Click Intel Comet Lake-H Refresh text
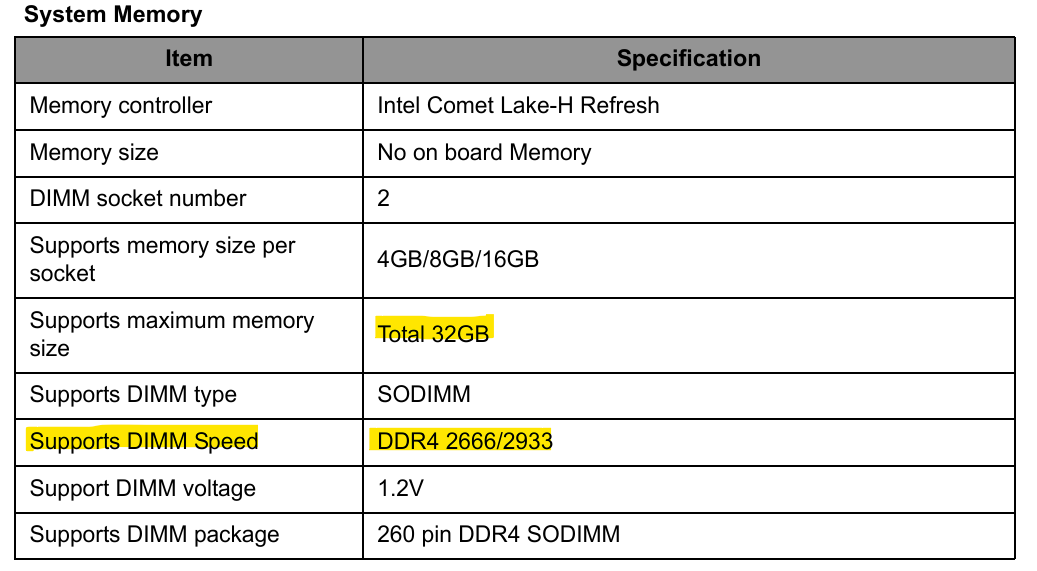 point(518,106)
